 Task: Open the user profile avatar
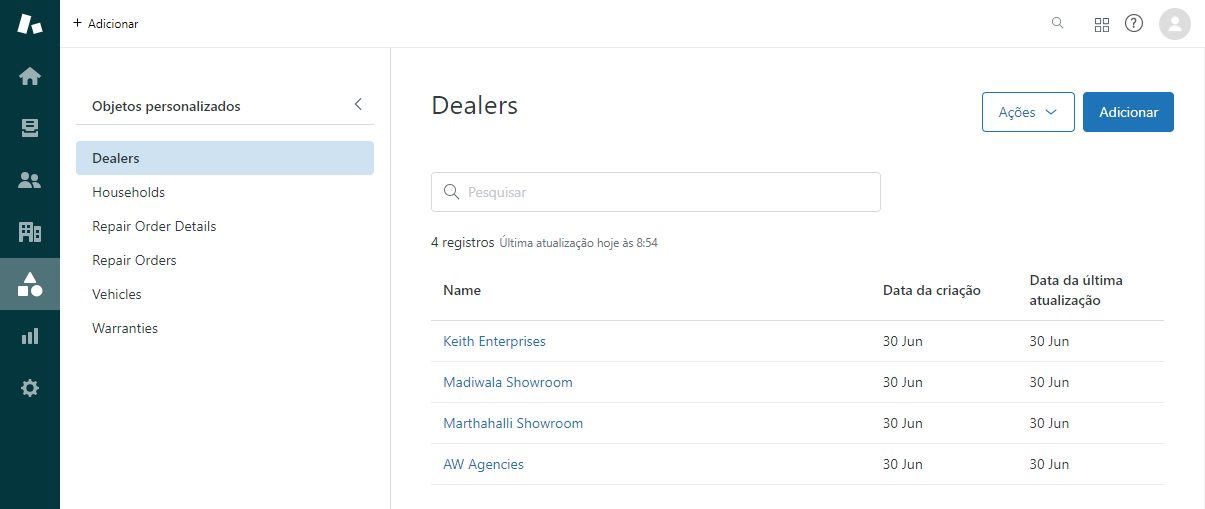(x=1175, y=24)
